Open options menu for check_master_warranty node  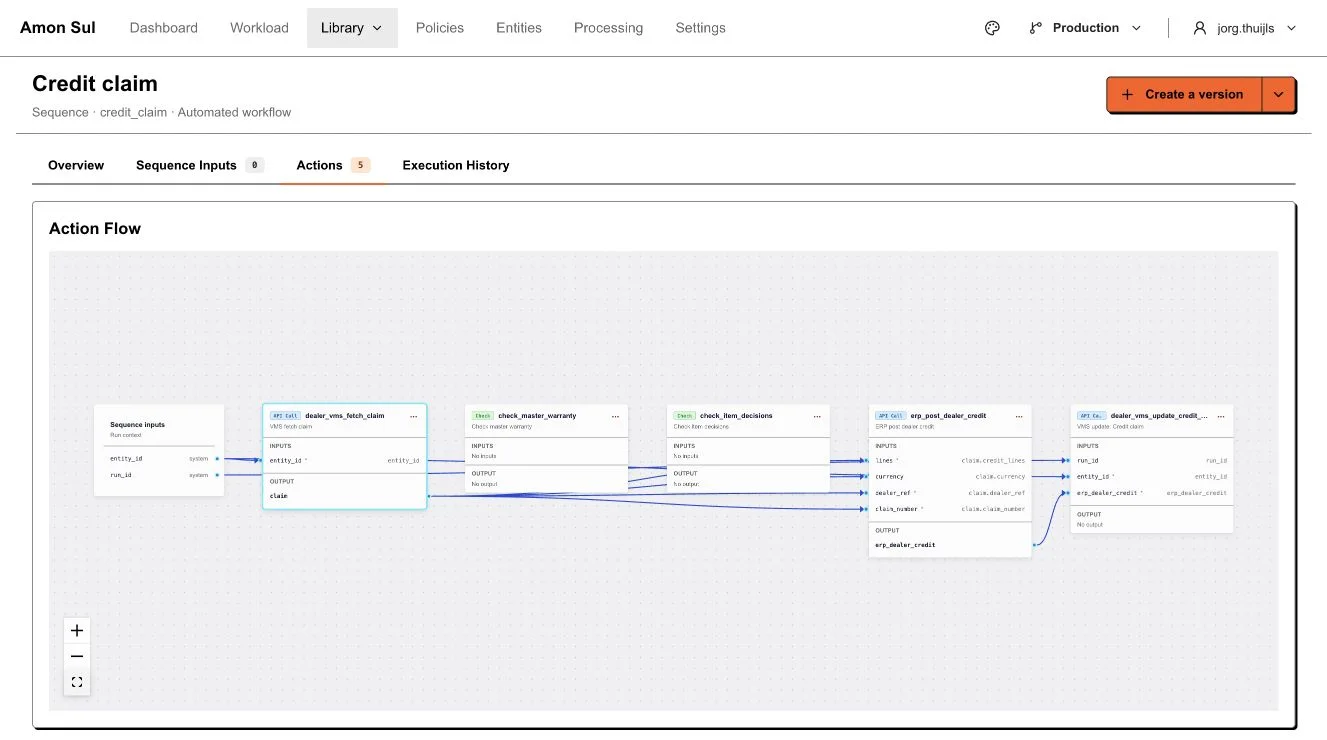coord(615,416)
